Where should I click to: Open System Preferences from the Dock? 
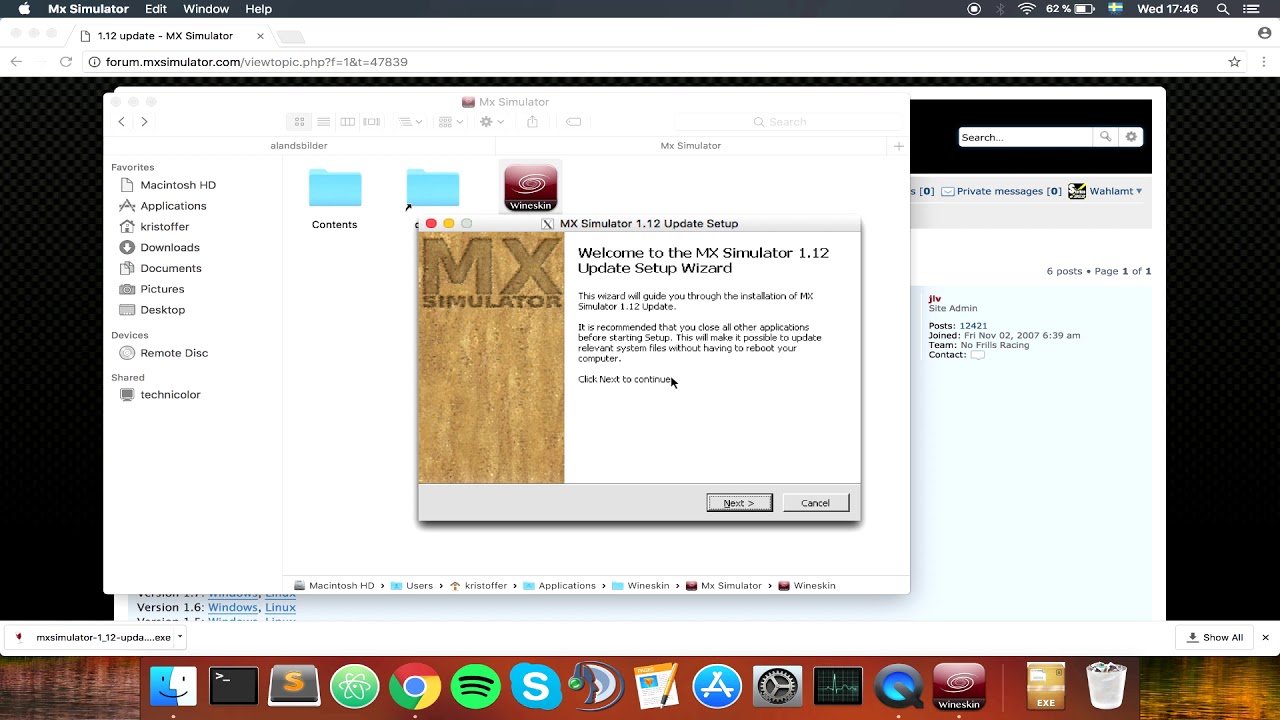(777, 687)
